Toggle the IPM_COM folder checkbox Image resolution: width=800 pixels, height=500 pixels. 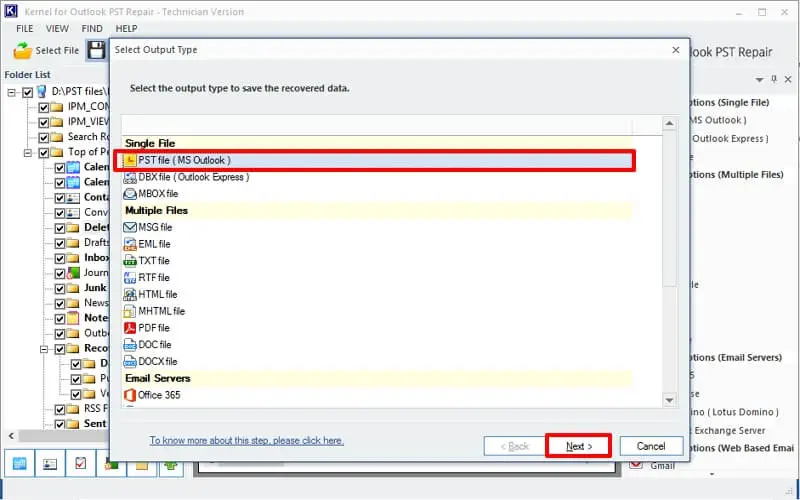pos(44,108)
